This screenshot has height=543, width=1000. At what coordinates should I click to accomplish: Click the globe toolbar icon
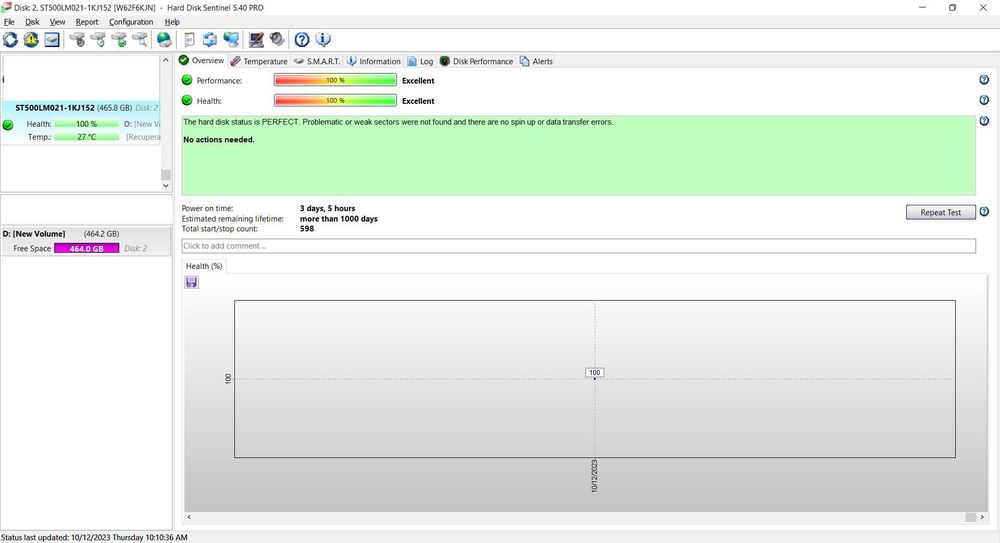[x=165, y=40]
